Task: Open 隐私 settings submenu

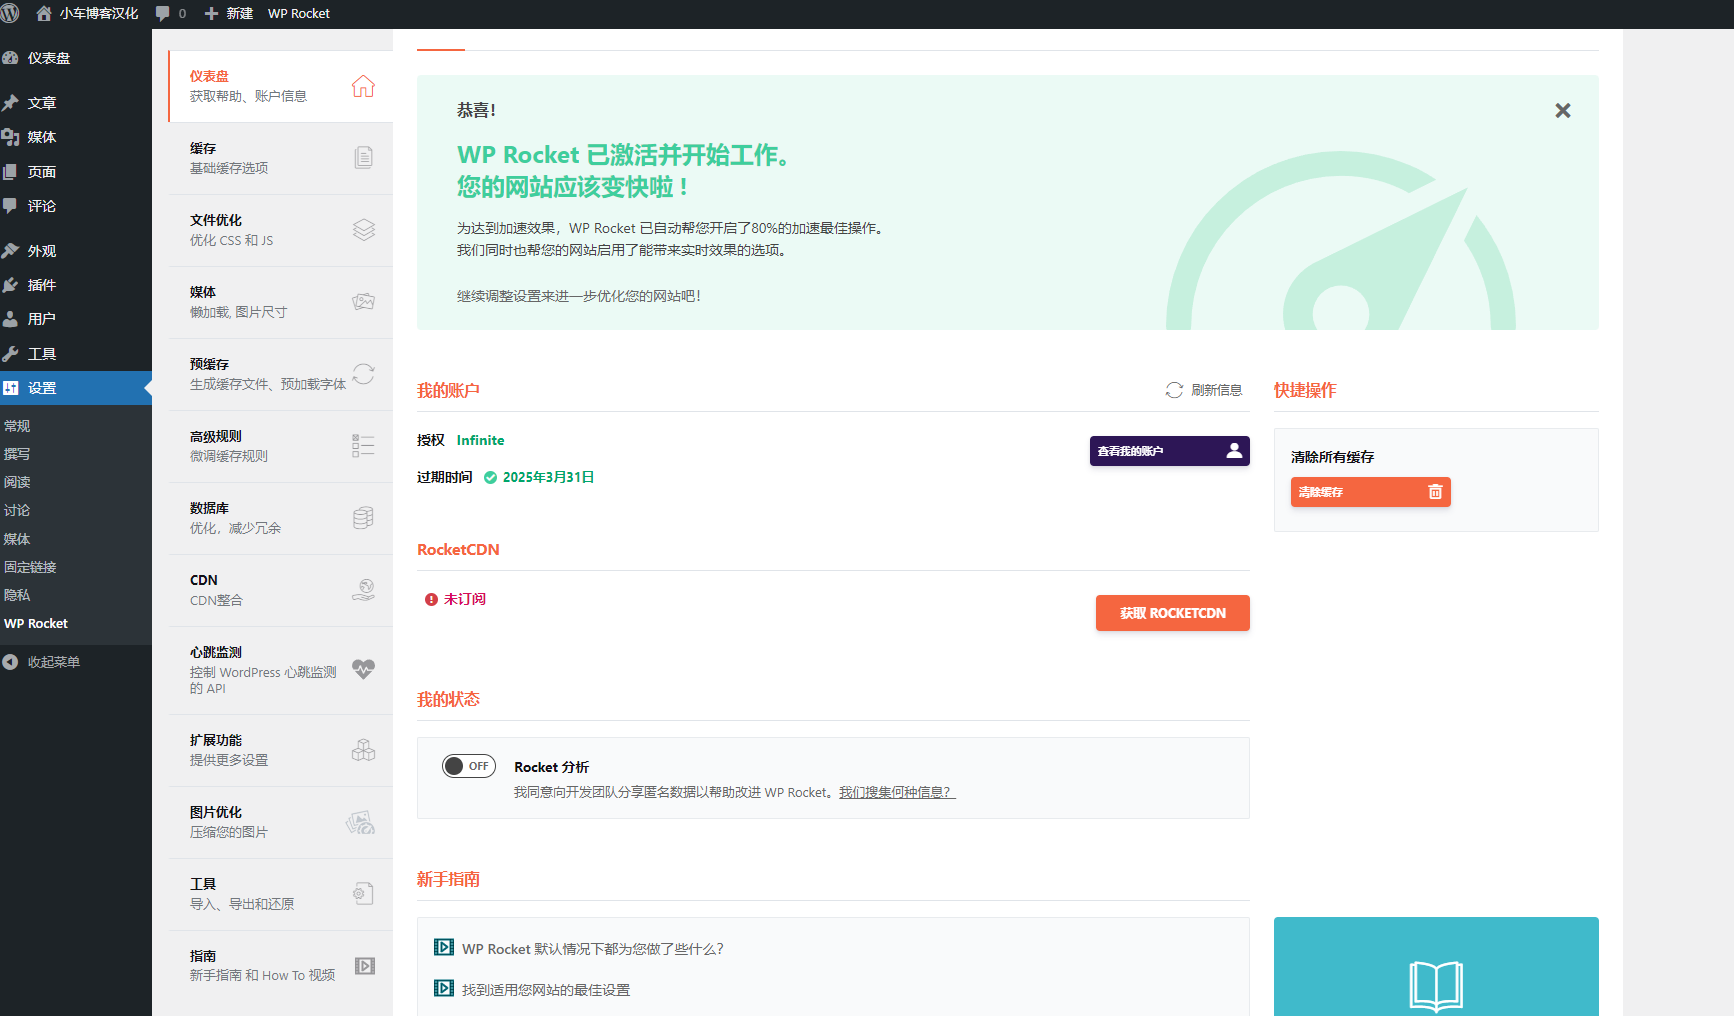Action: (x=17, y=595)
